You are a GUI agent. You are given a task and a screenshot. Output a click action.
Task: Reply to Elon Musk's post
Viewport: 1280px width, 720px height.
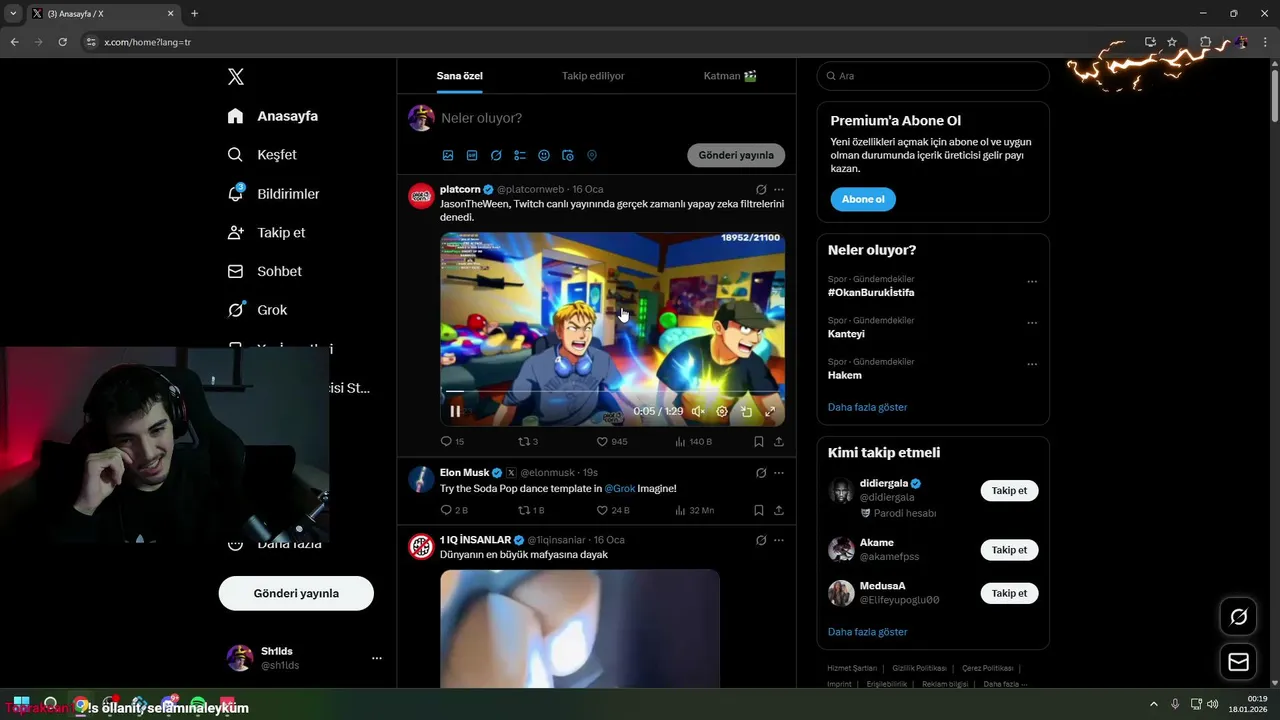454,511
